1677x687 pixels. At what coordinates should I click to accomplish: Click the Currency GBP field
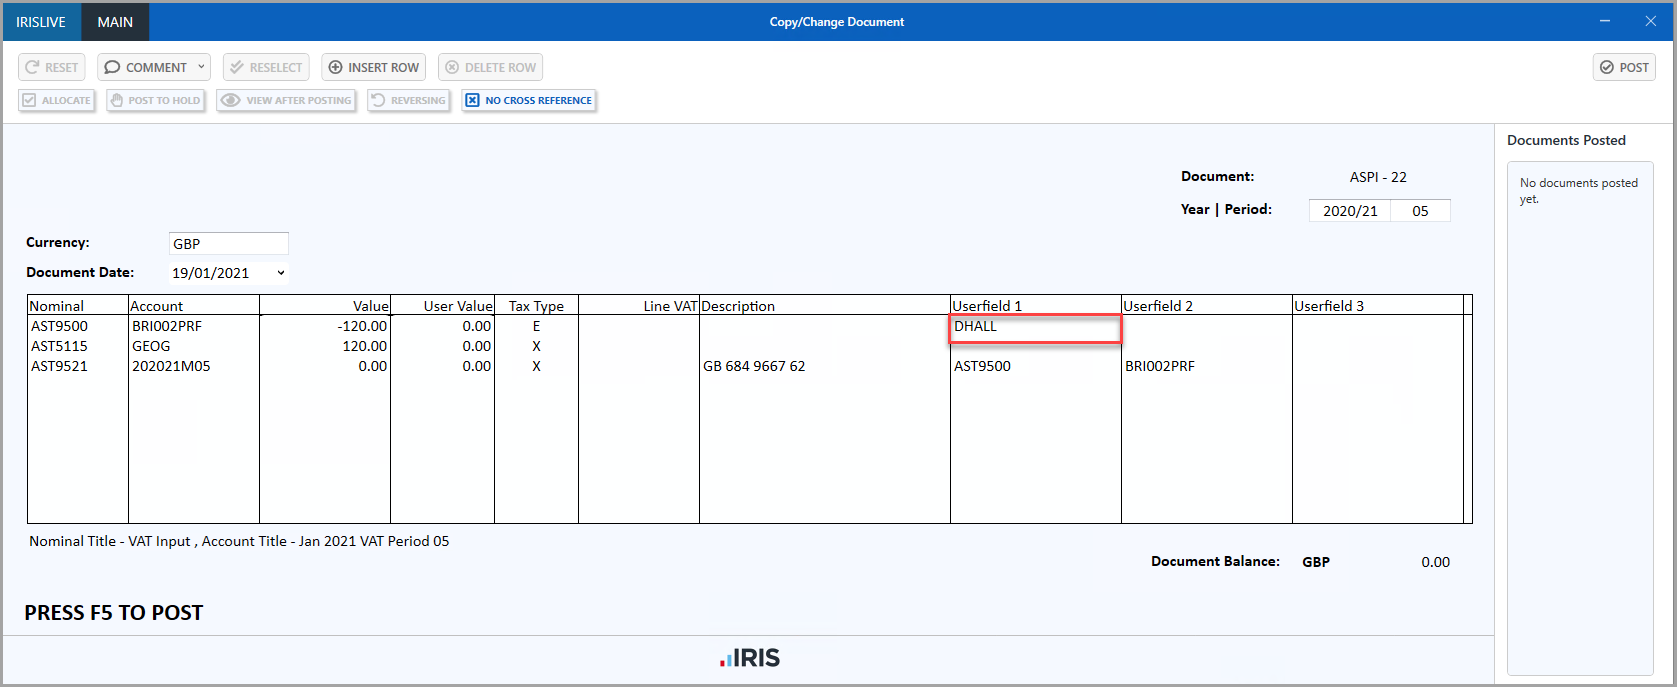pos(228,244)
